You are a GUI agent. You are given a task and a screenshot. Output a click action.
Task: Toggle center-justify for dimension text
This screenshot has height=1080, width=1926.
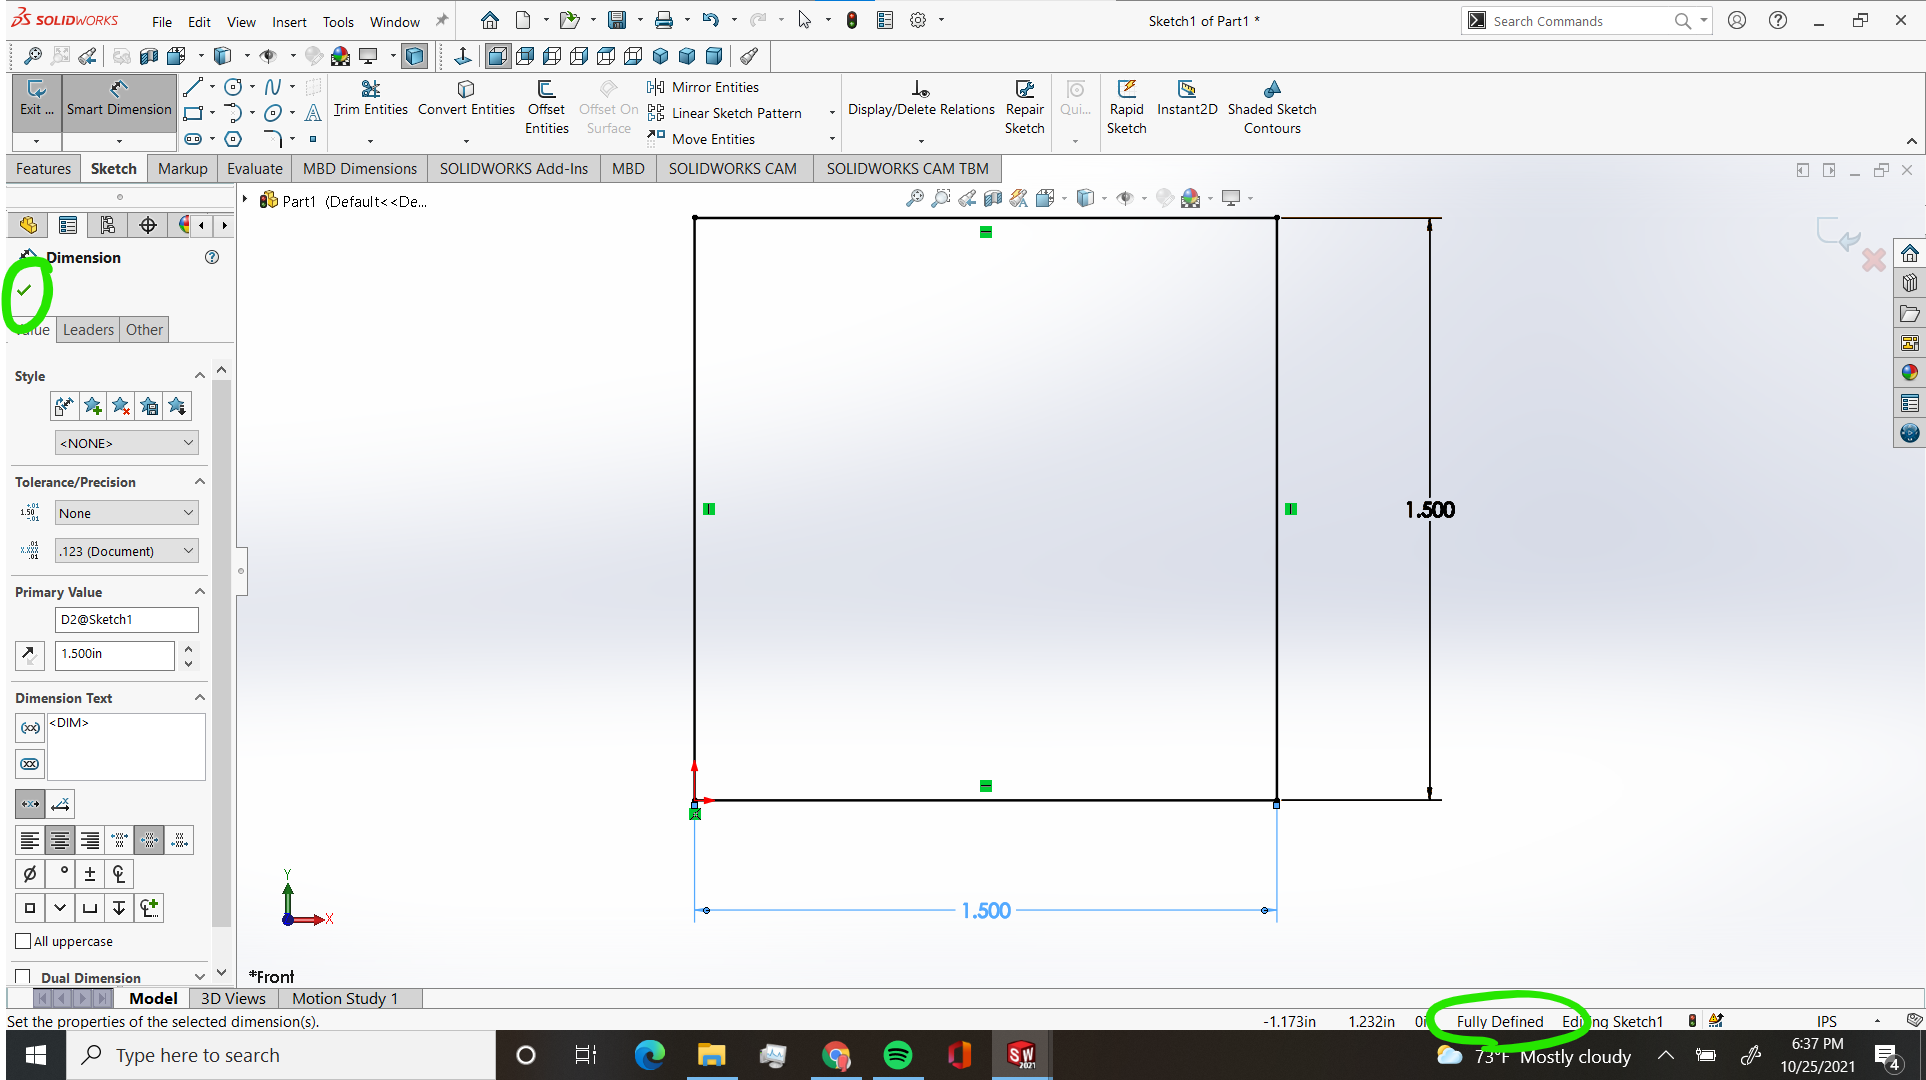(60, 840)
